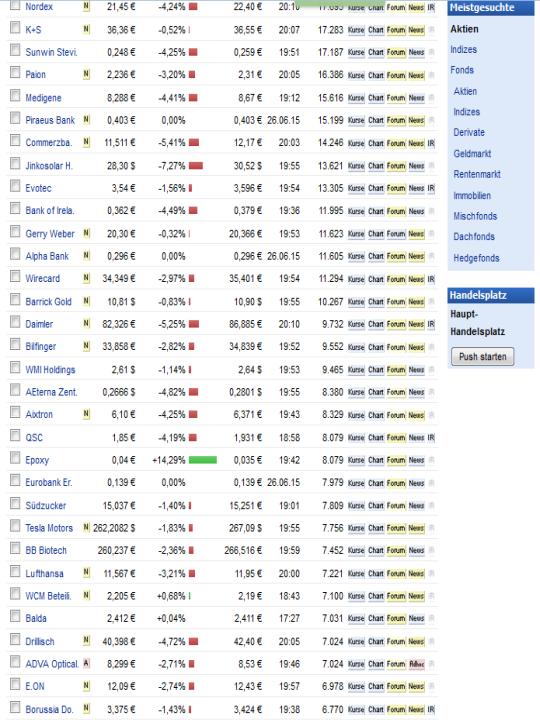
Task: Open the Kurse icon for Südzucker row
Action: (x=356, y=506)
